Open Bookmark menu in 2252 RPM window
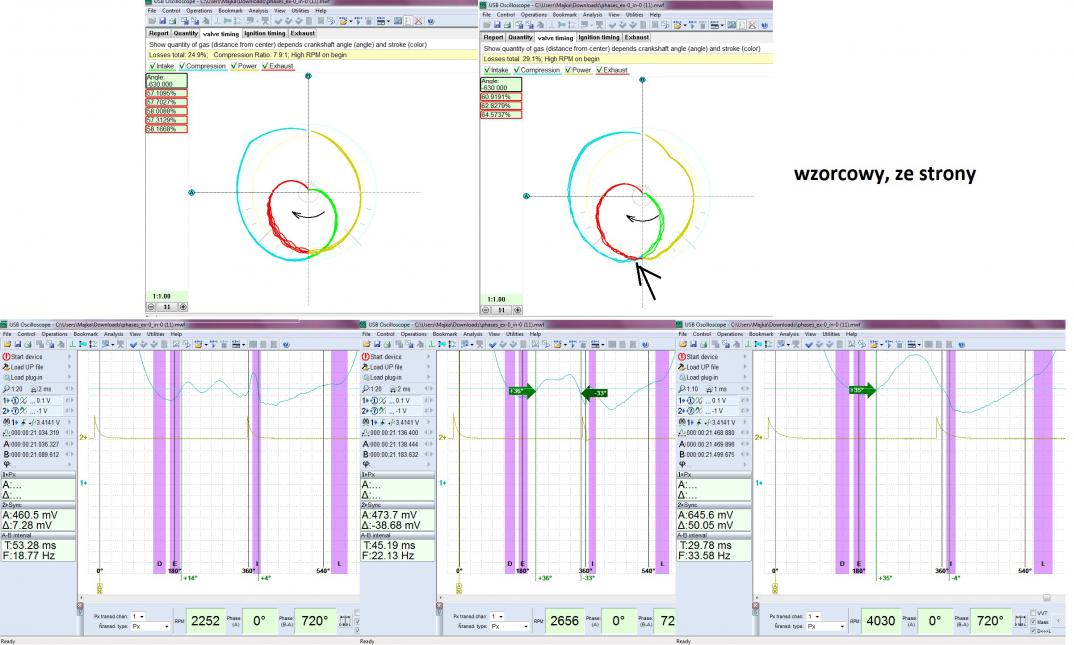Viewport: 1074px width, 645px height. click(86, 334)
